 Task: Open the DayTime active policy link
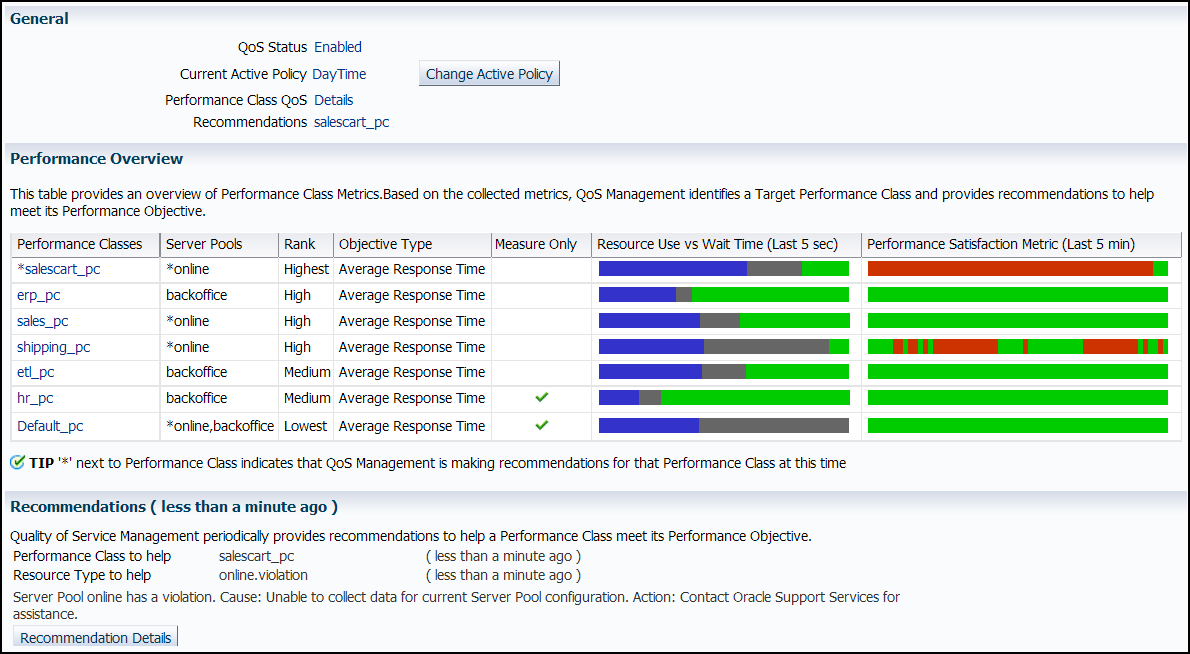coord(339,74)
